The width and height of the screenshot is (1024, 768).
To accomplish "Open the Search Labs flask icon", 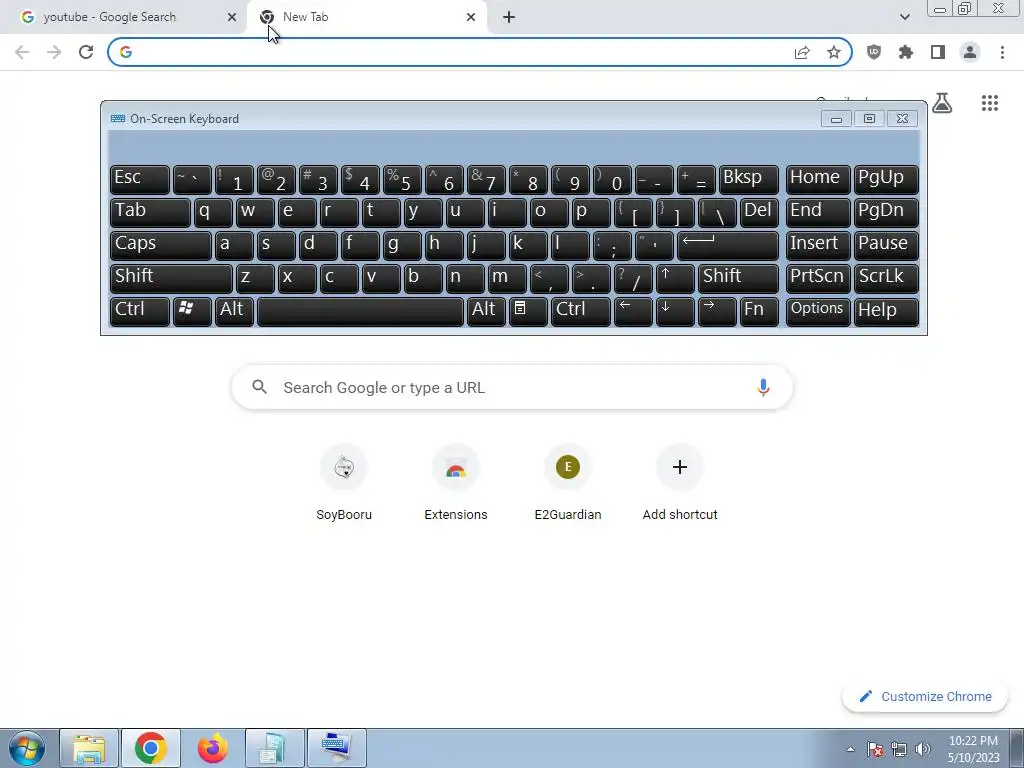I will [x=942, y=103].
